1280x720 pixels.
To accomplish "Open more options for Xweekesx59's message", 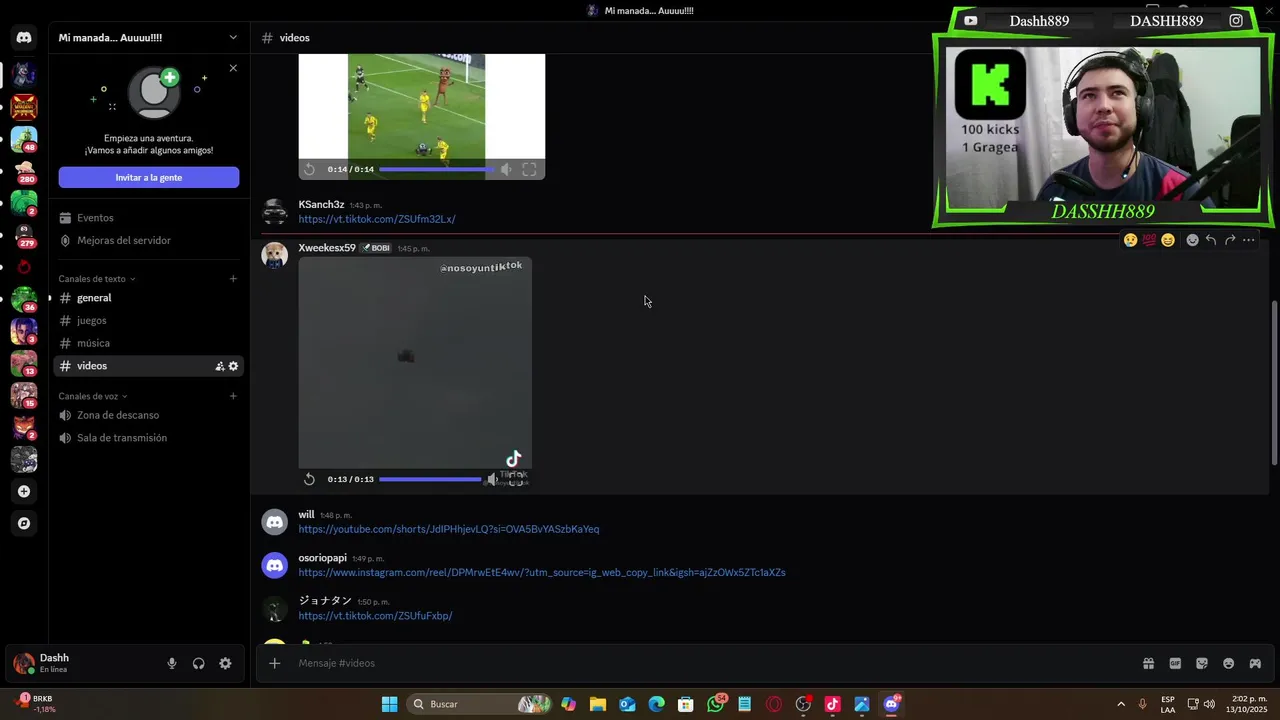I will pyautogui.click(x=1248, y=240).
